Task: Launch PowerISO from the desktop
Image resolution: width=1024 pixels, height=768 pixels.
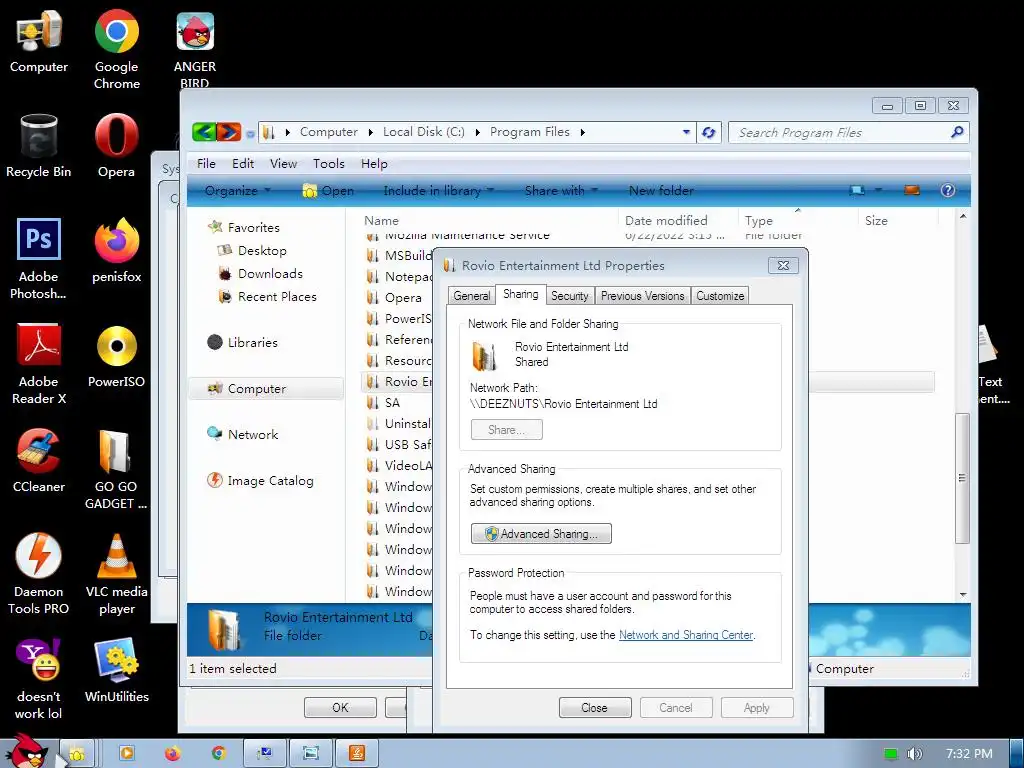Action: [116, 357]
